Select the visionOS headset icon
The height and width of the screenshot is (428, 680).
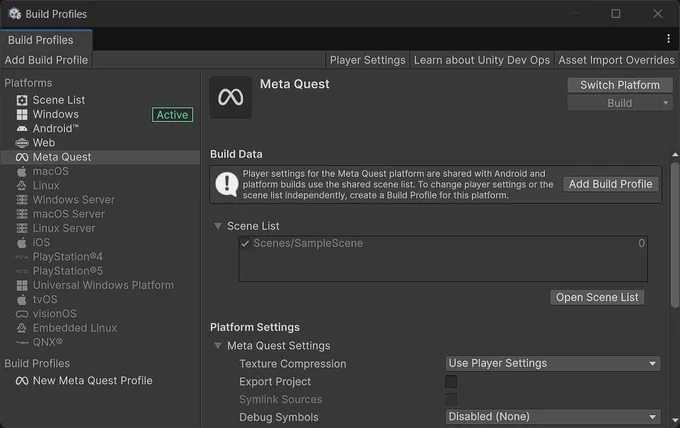[x=22, y=314]
